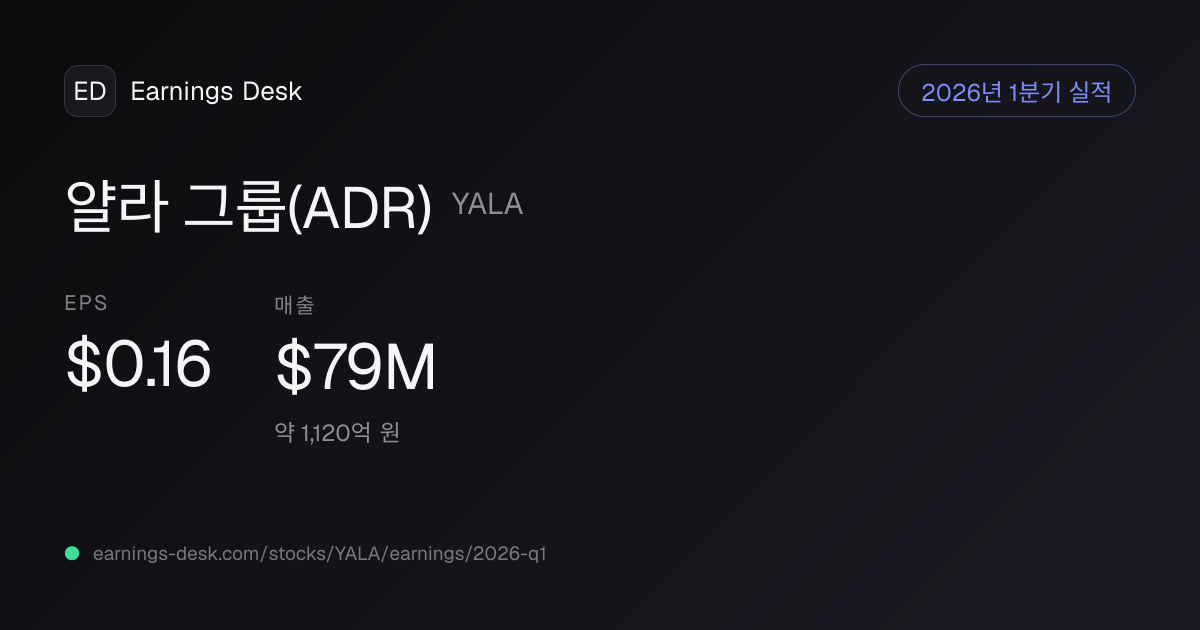Screen dimensions: 1200x630
Task: Select the YALA ticker symbol
Action: click(487, 204)
